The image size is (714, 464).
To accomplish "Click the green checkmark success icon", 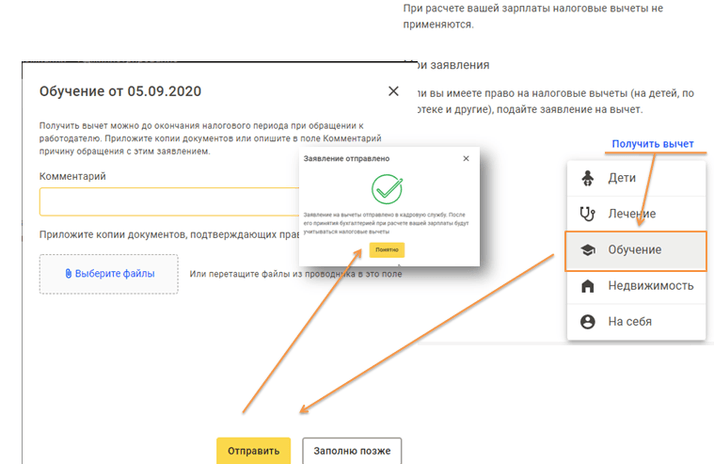I will [387, 189].
